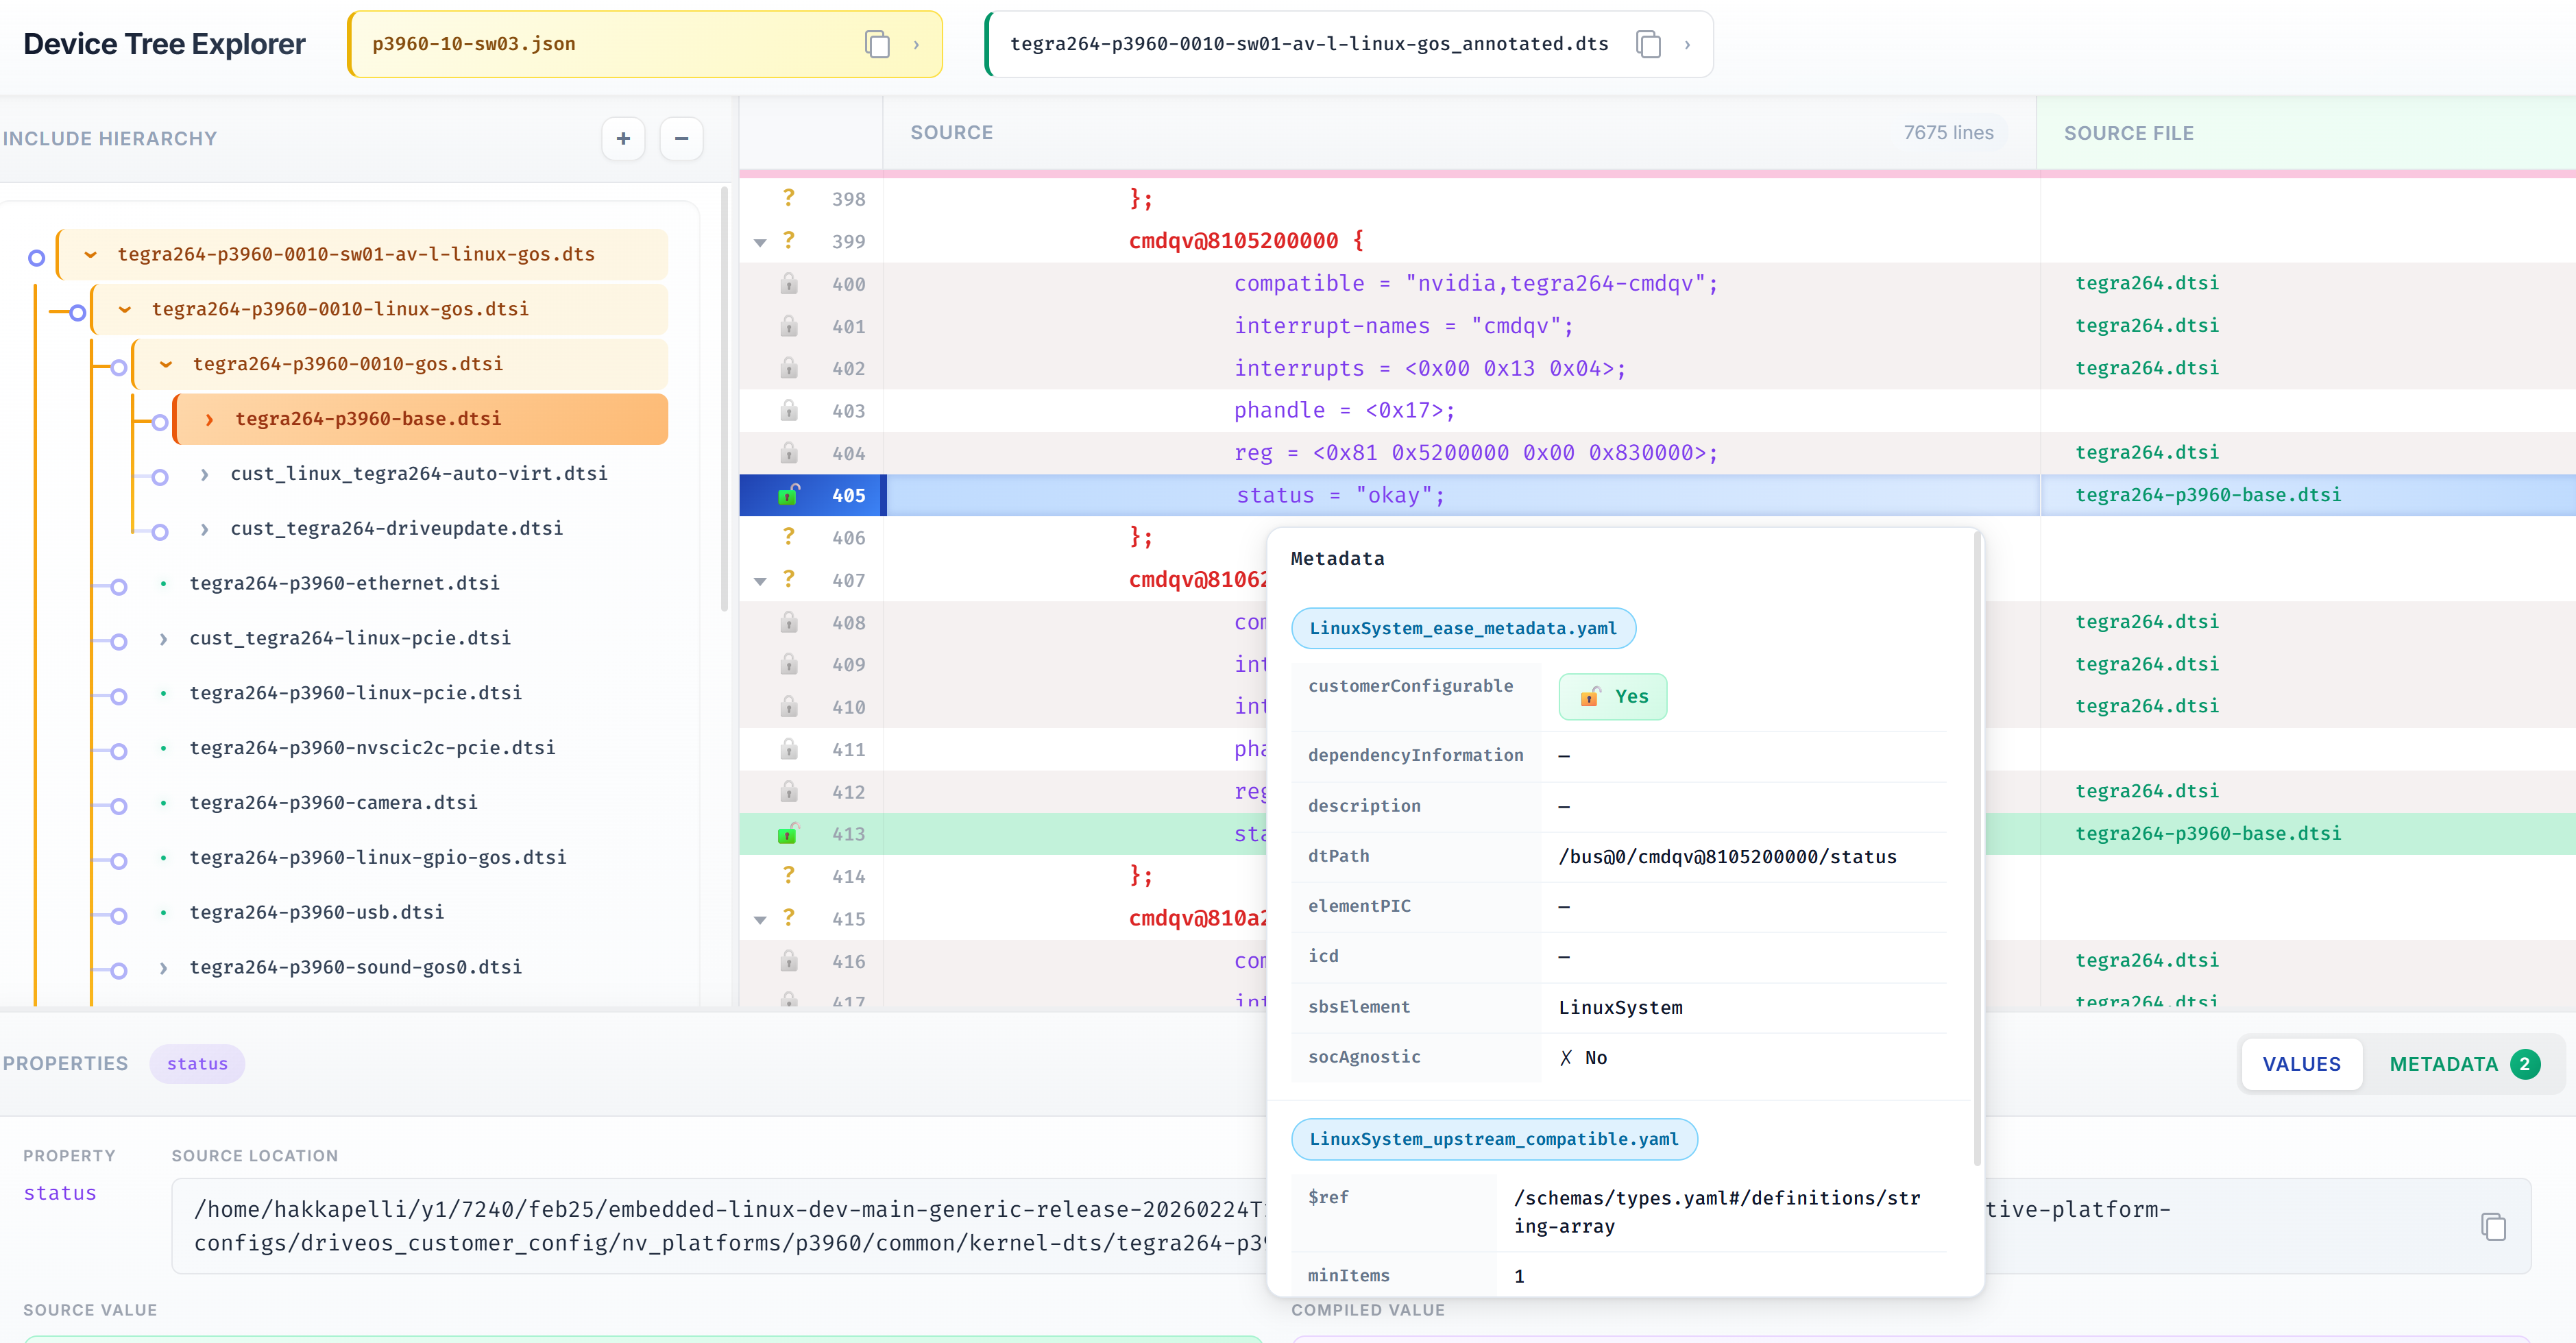Viewport: 2576px width, 1343px height.
Task: Click source file tegra264-p3960-base.dtsi on line 405
Action: tap(2208, 495)
